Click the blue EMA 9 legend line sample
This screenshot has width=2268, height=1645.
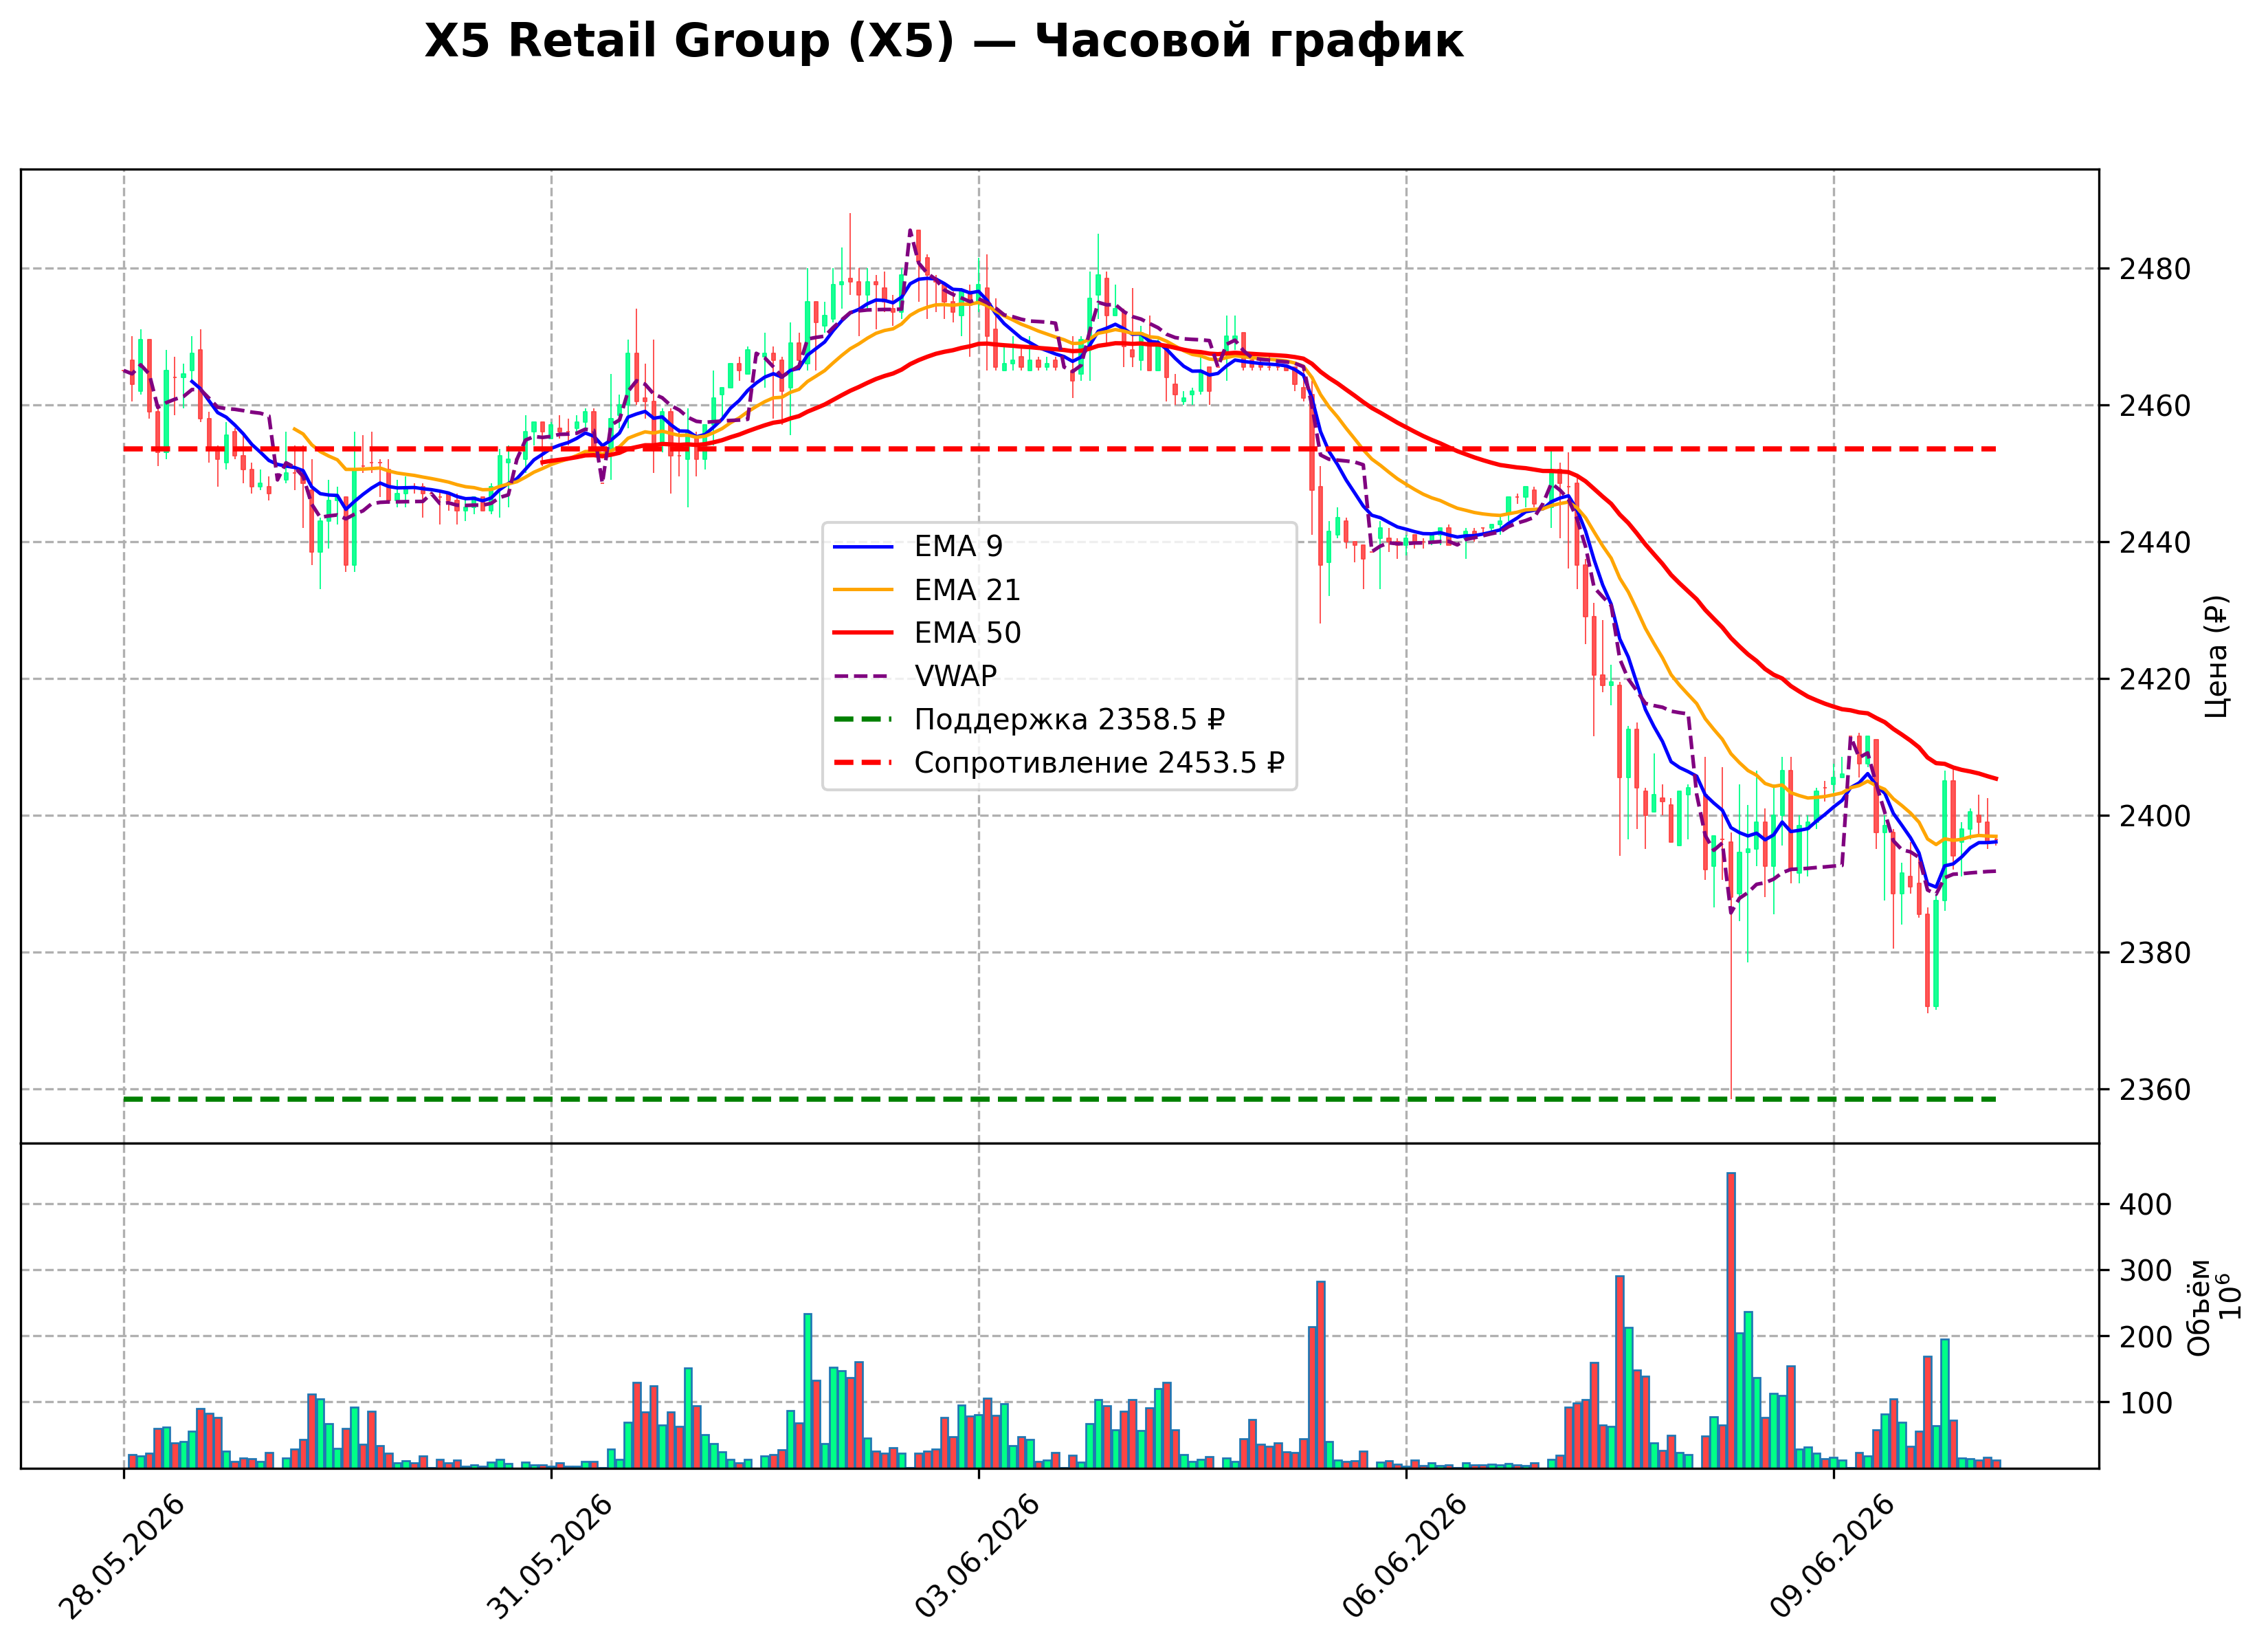862,547
